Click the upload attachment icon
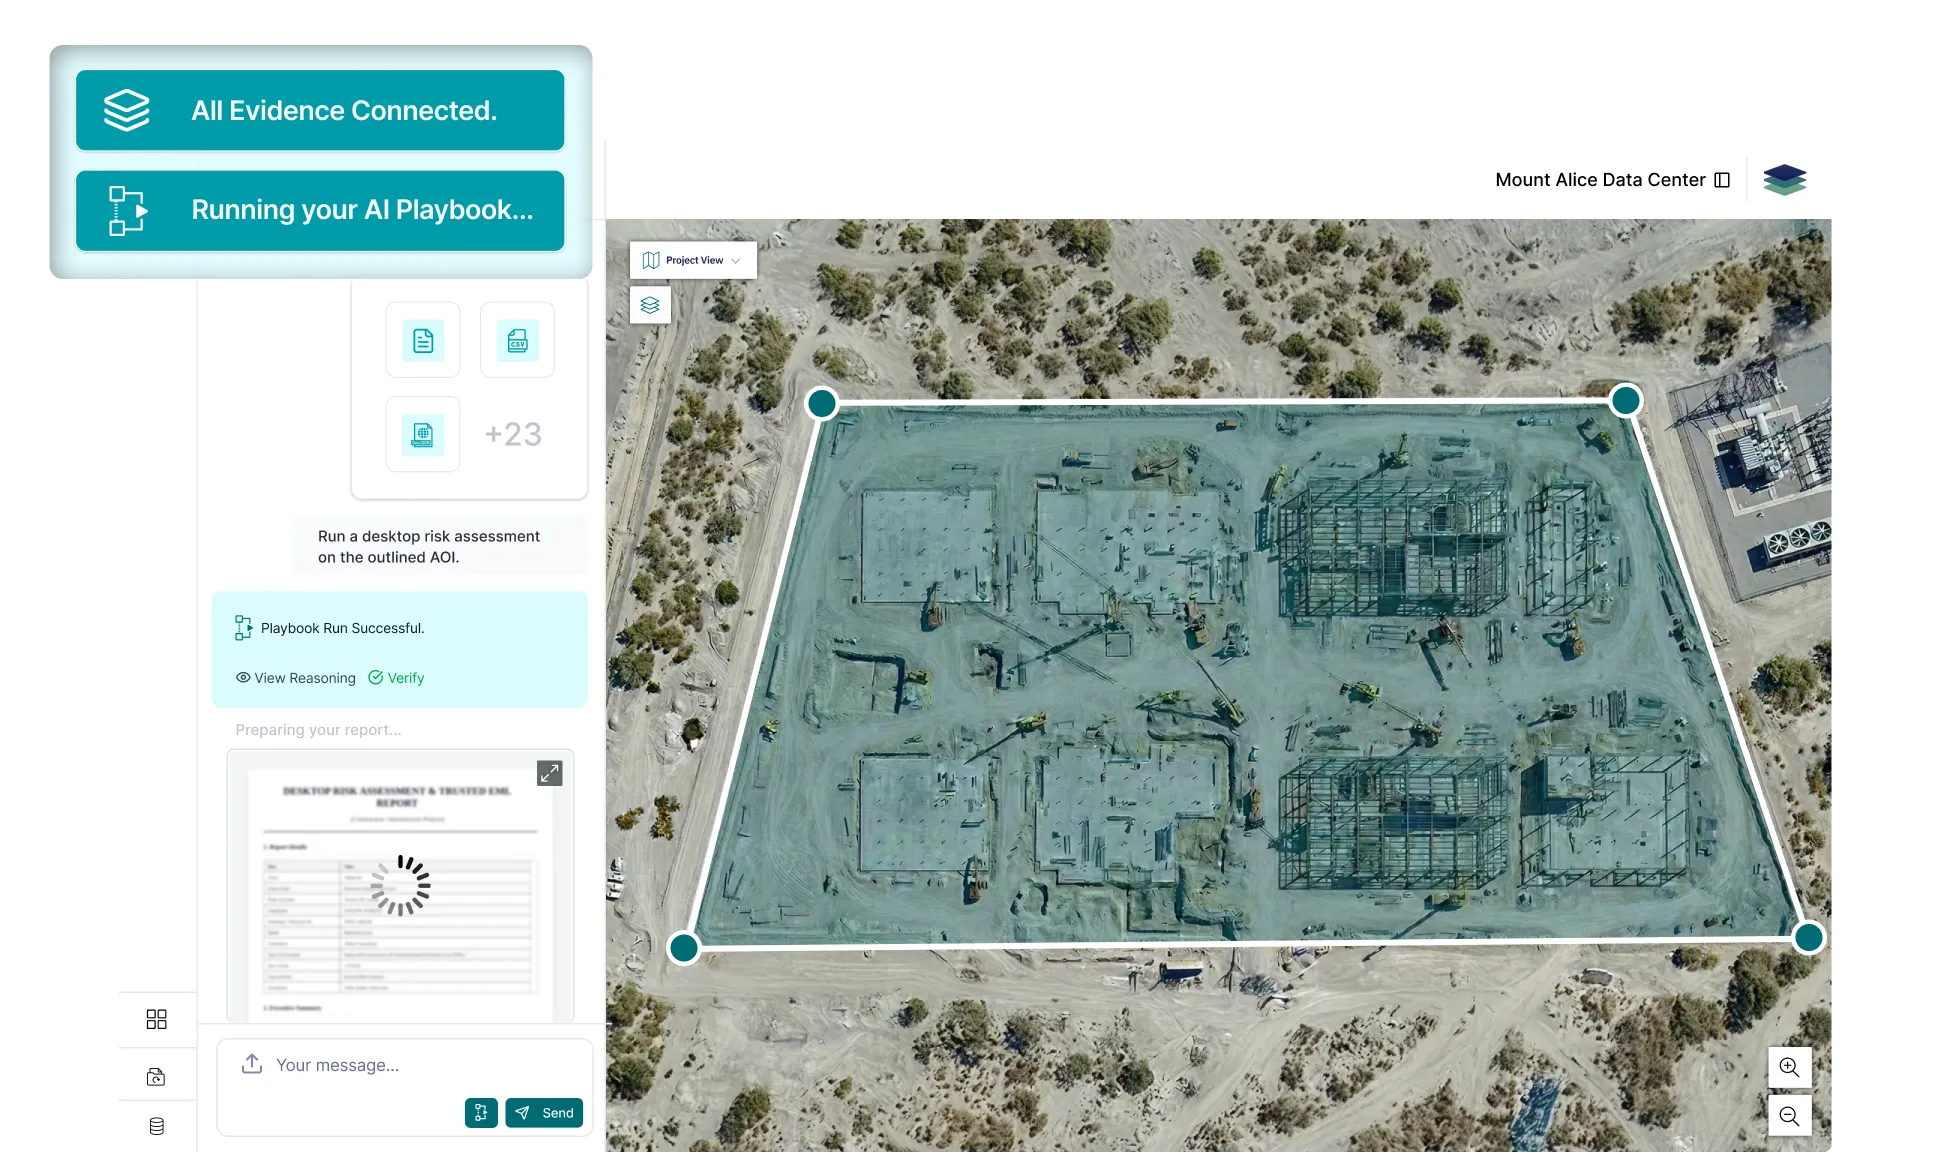 [x=252, y=1064]
